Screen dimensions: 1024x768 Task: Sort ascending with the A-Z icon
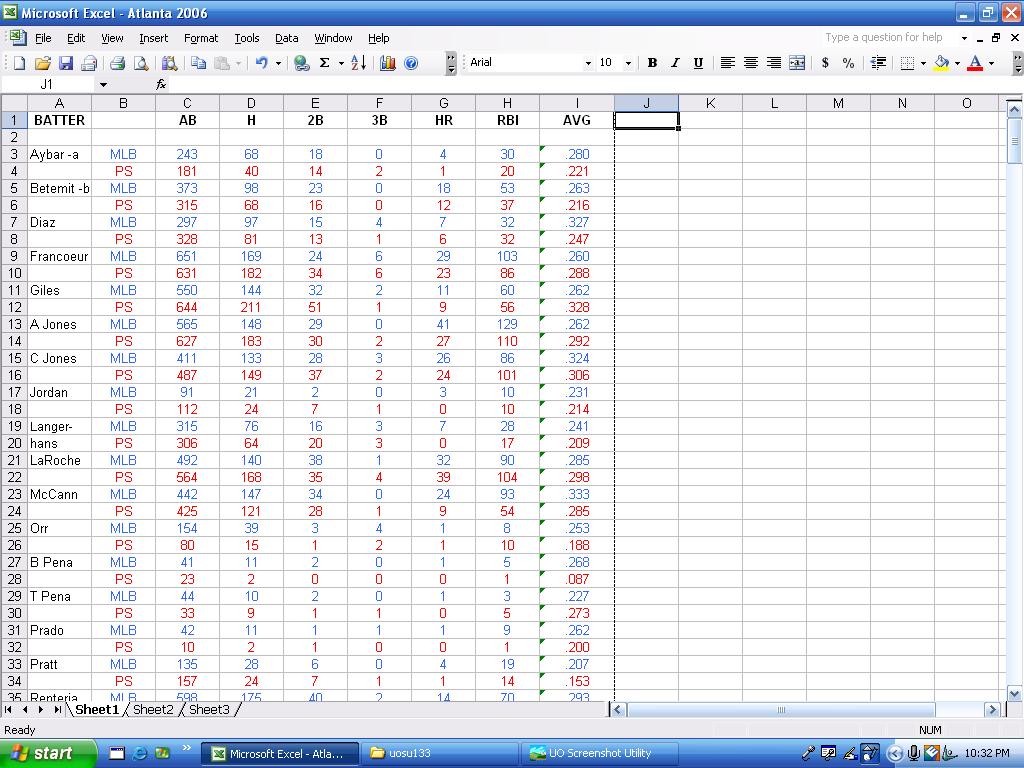358,63
